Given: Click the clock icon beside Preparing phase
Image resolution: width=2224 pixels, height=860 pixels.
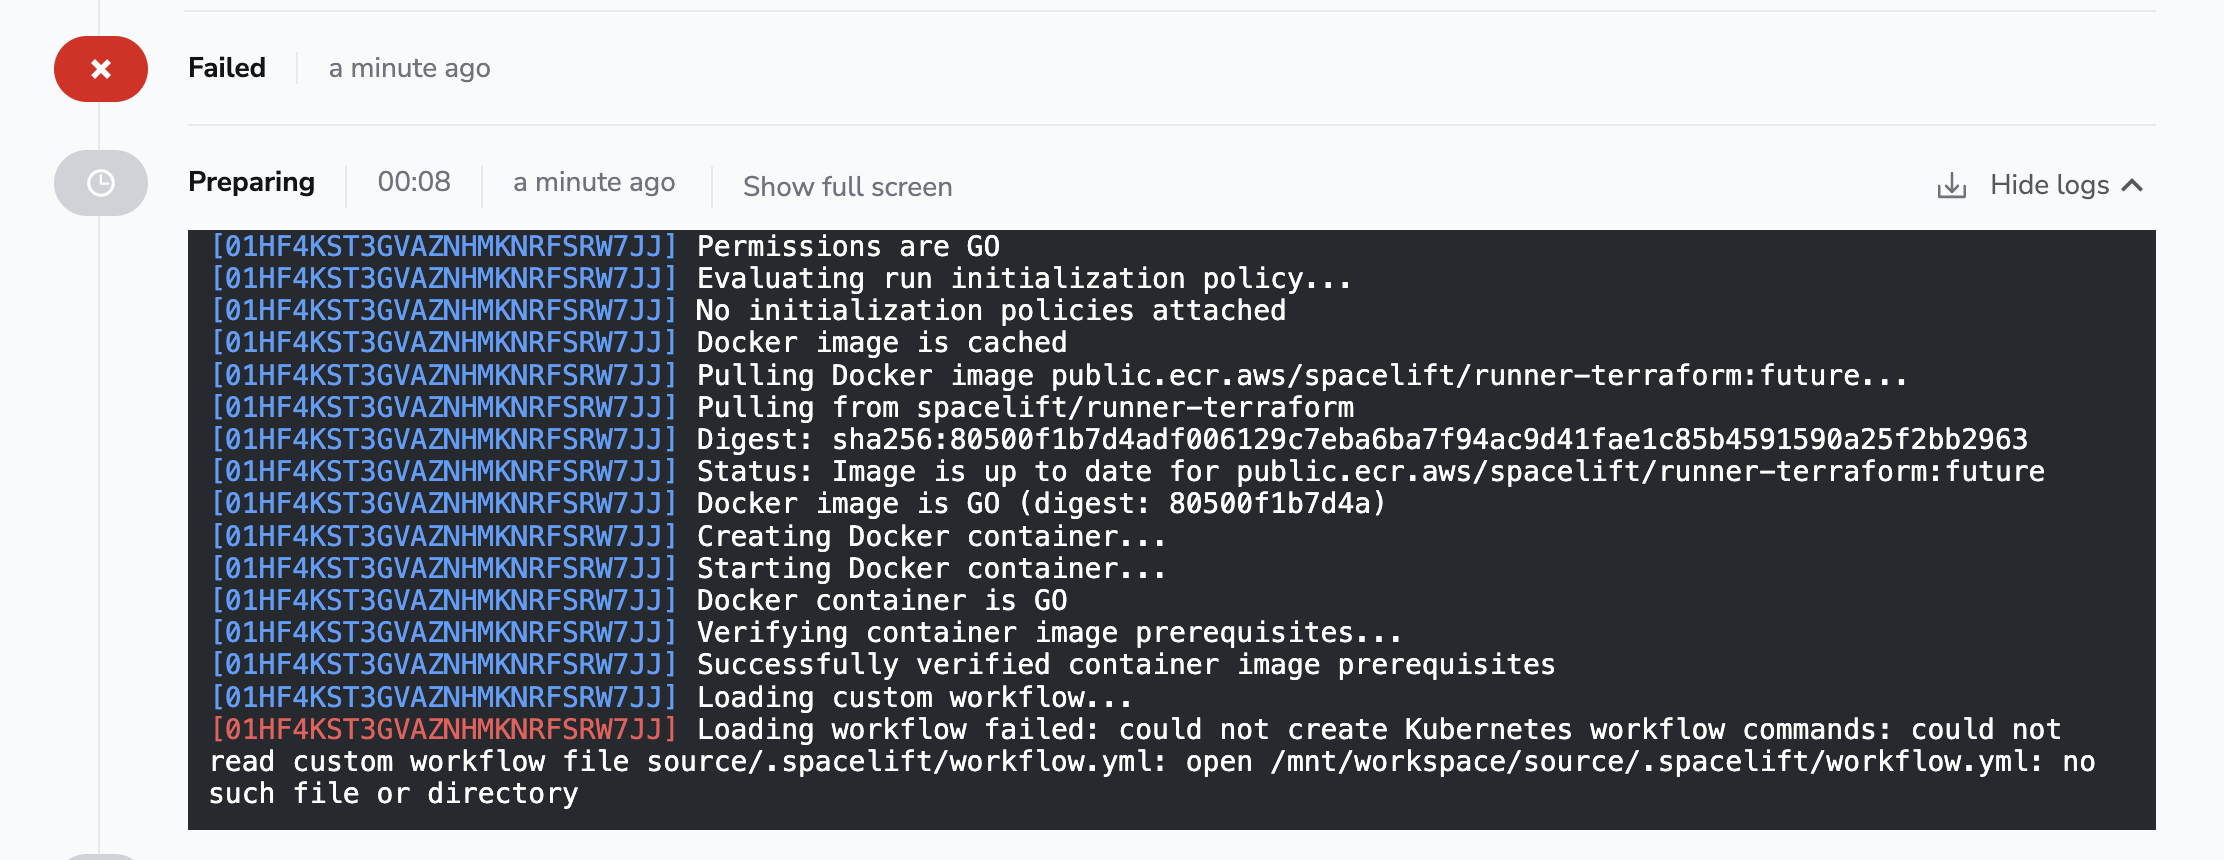Looking at the screenshot, I should pyautogui.click(x=100, y=183).
